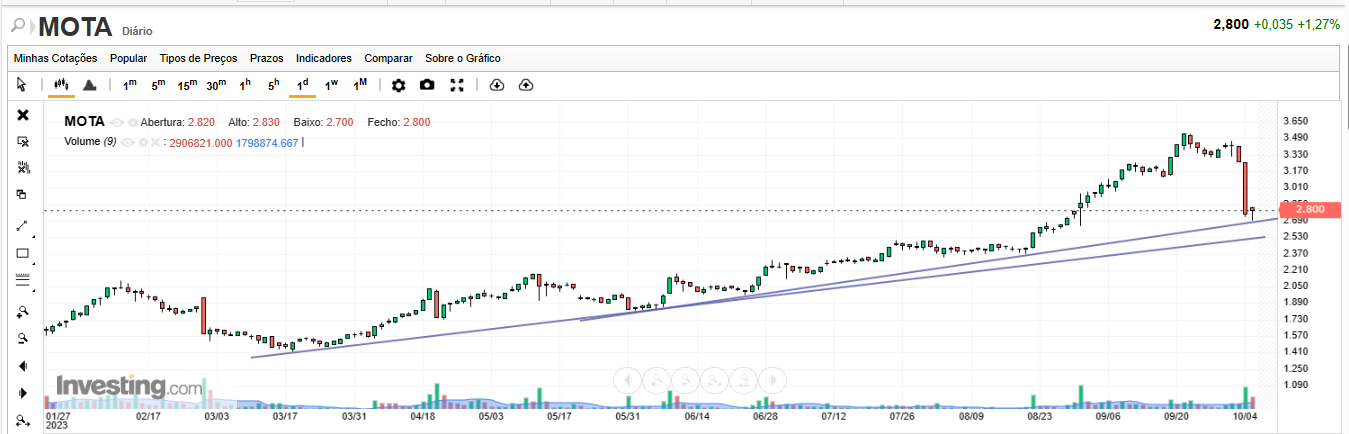This screenshot has height=434, width=1349.
Task: Set interval to 5 minutes
Action: pos(158,85)
